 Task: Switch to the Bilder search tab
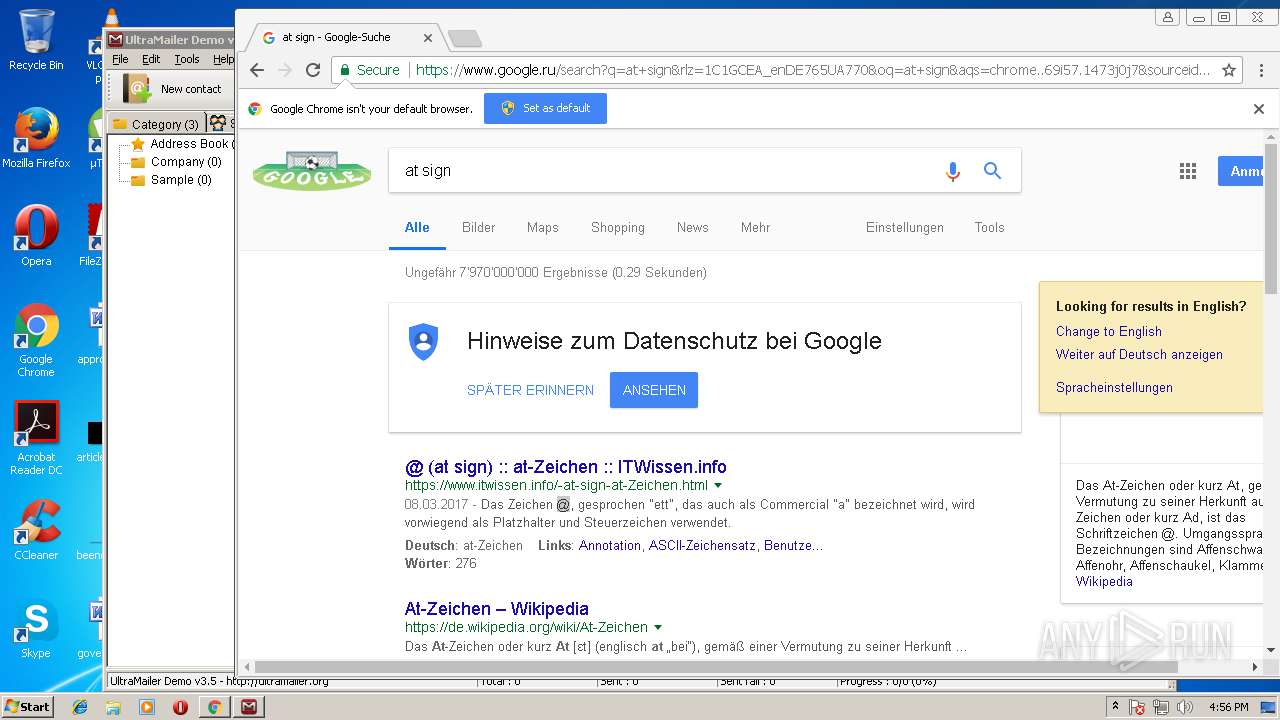[x=478, y=228]
